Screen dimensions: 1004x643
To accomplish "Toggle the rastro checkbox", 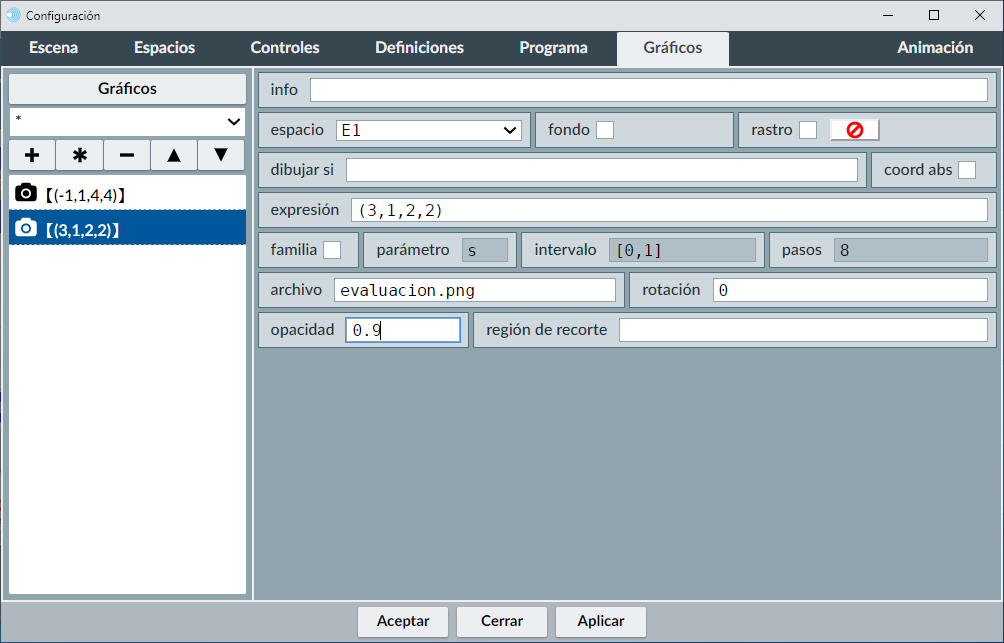I will pyautogui.click(x=808, y=130).
